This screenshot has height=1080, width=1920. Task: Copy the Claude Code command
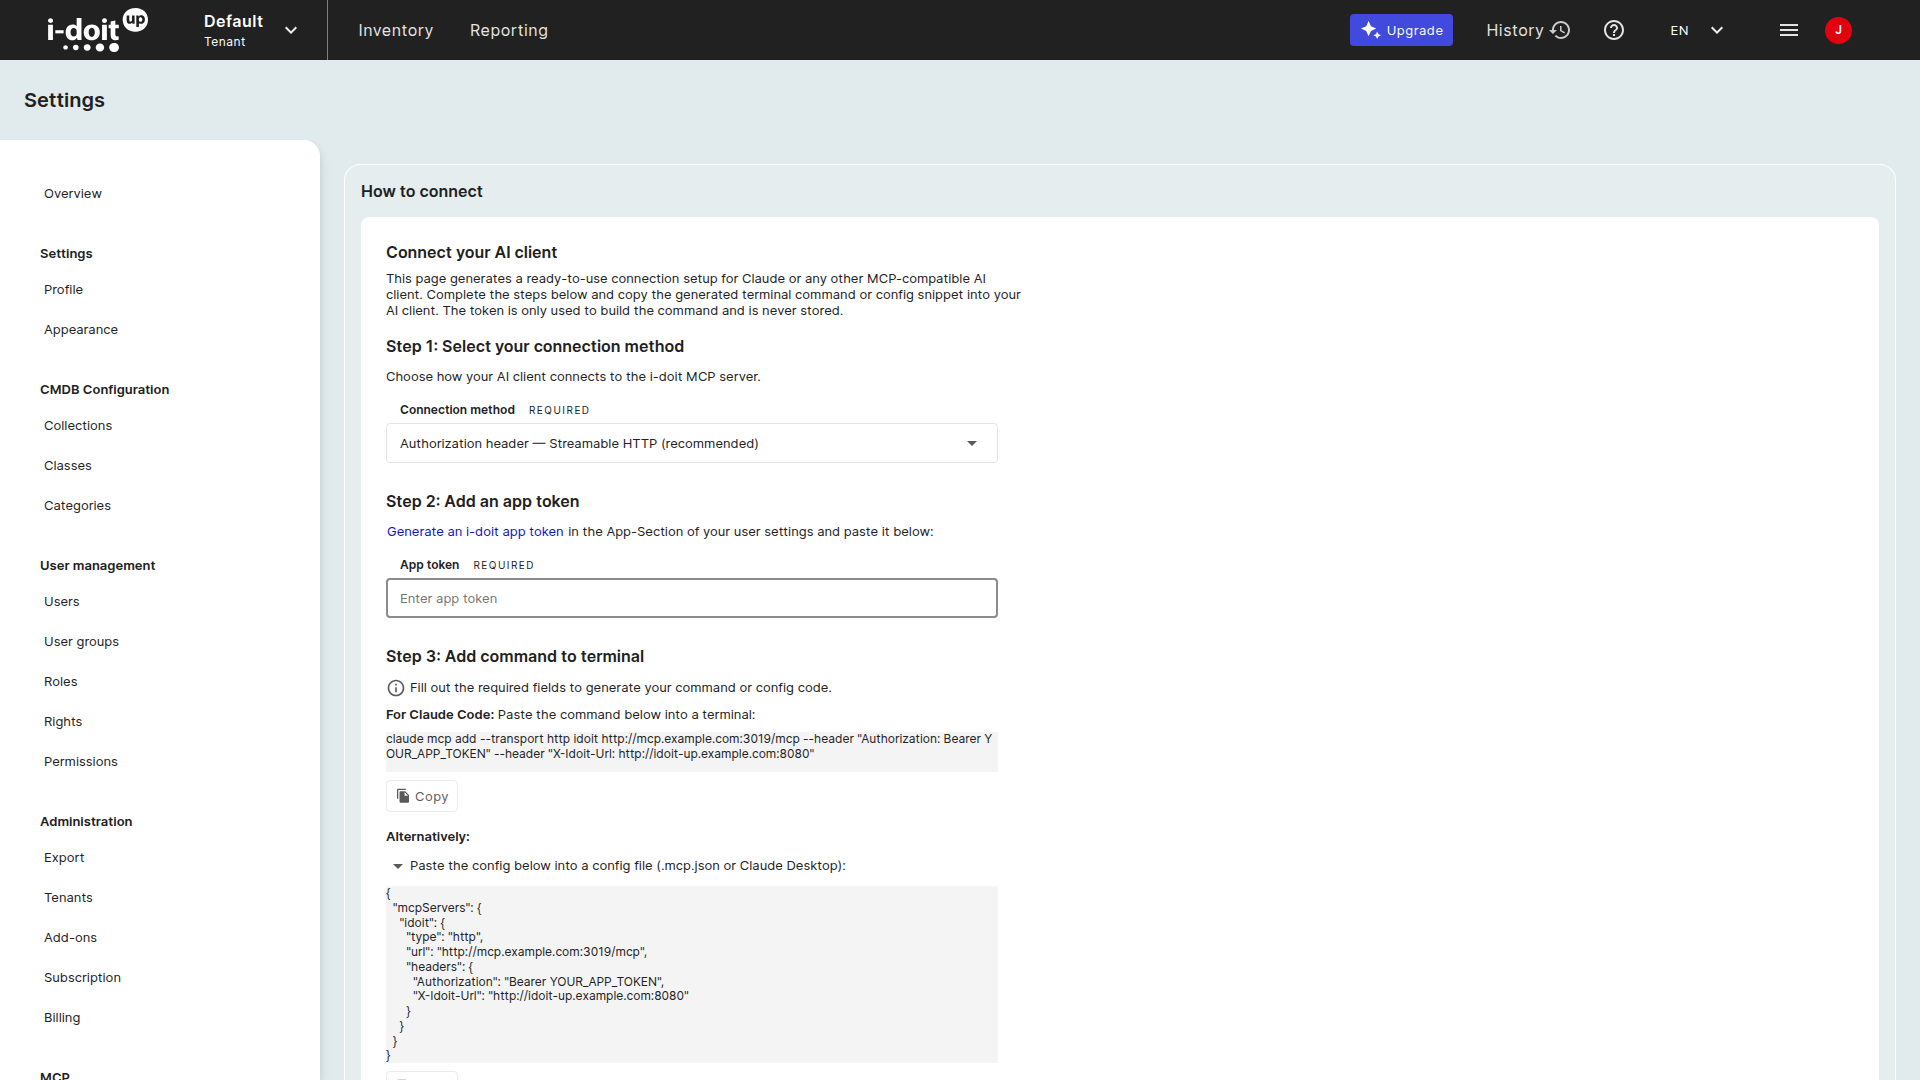(x=422, y=796)
